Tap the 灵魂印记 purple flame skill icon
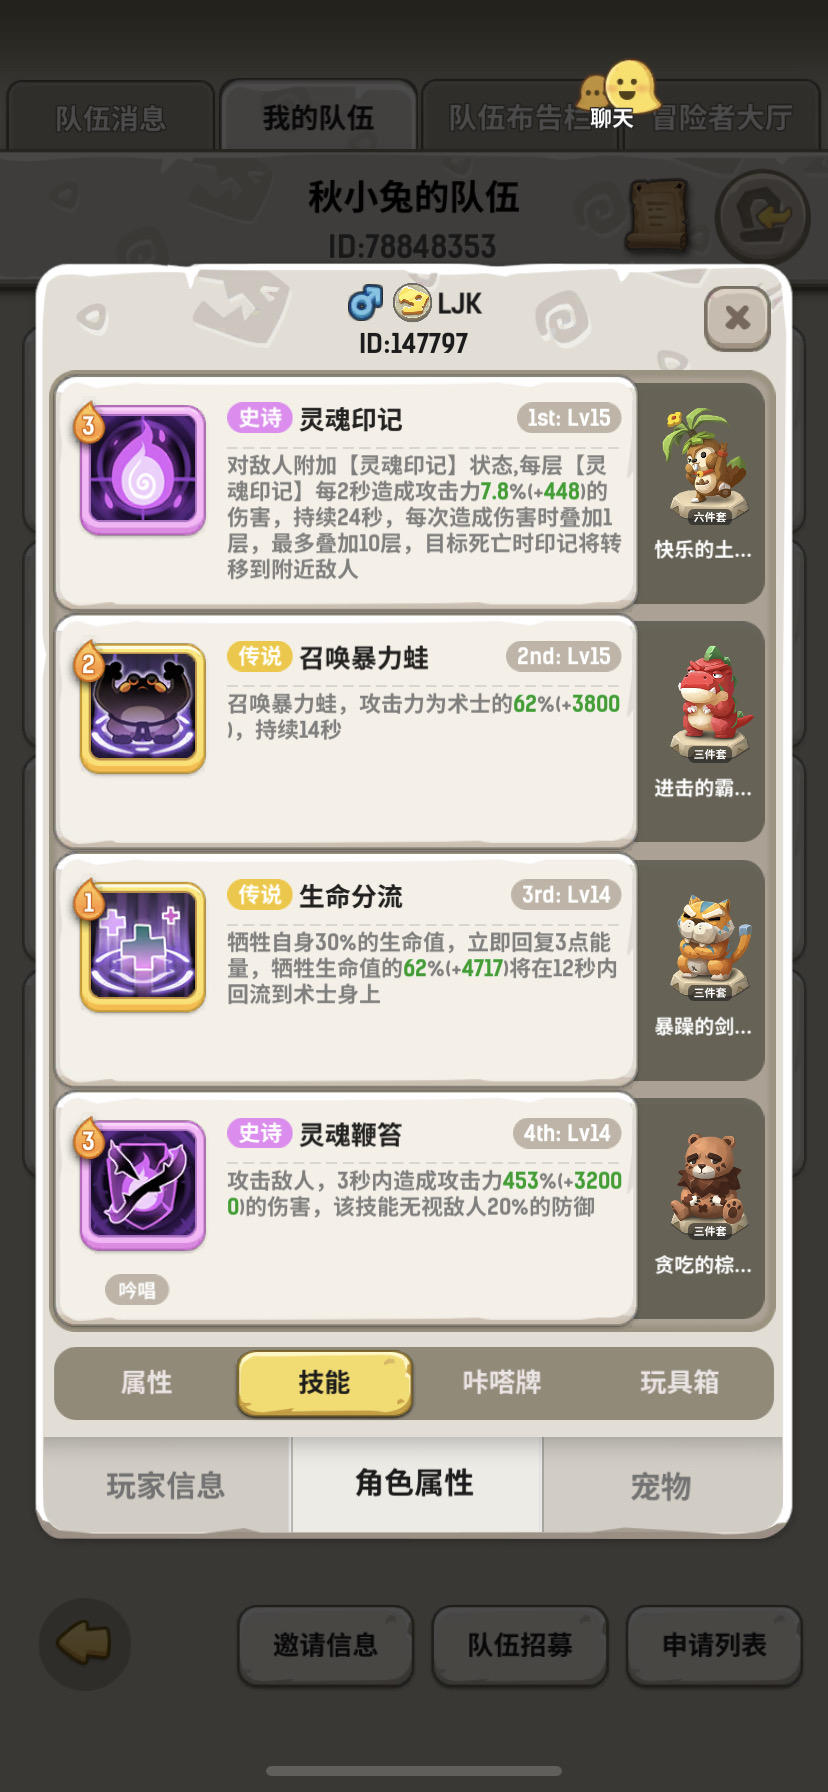 143,470
